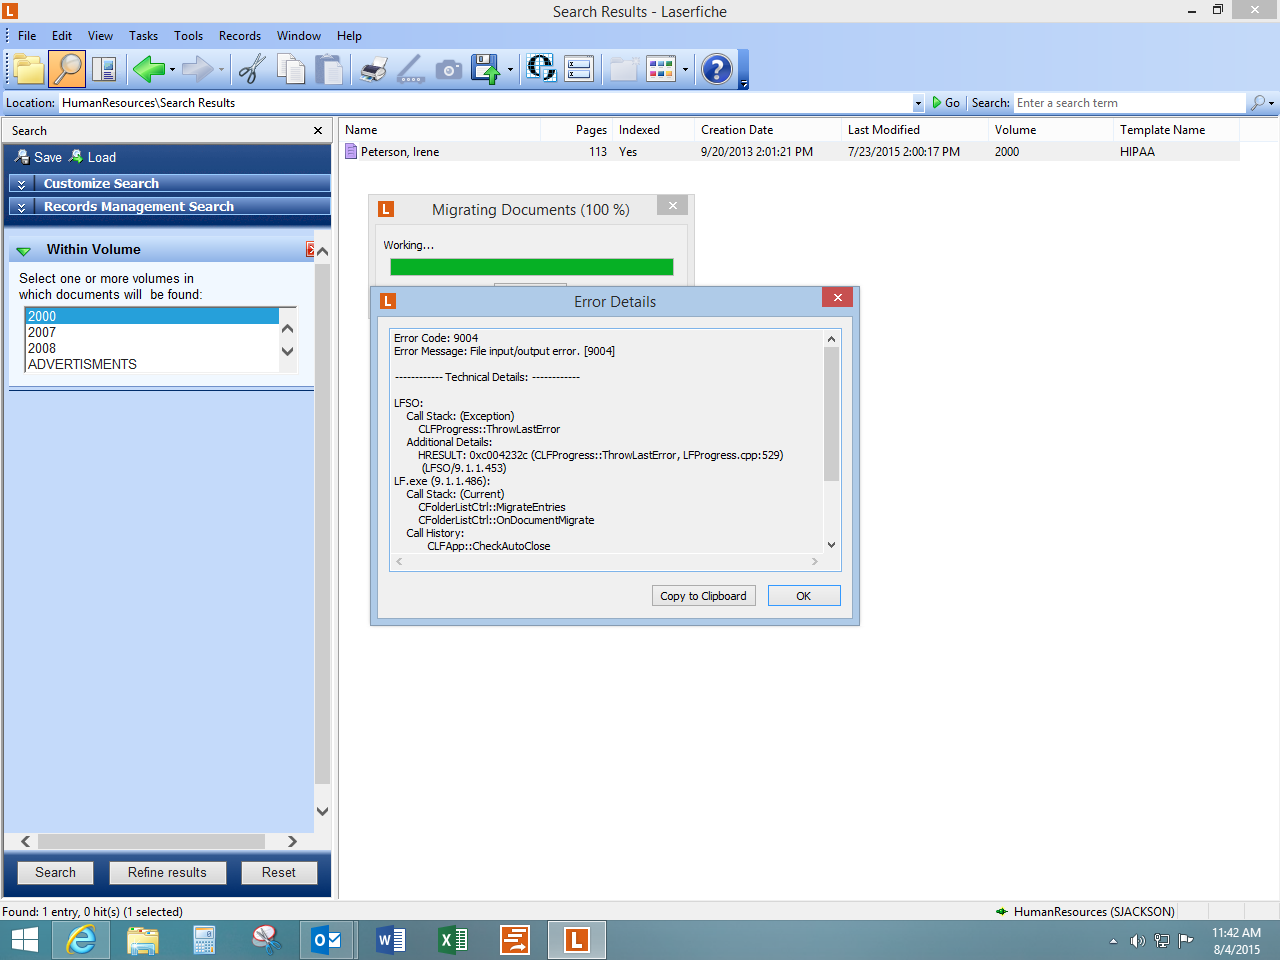Close the Error Details dialog
Image resolution: width=1280 pixels, height=960 pixels.
[x=838, y=297]
